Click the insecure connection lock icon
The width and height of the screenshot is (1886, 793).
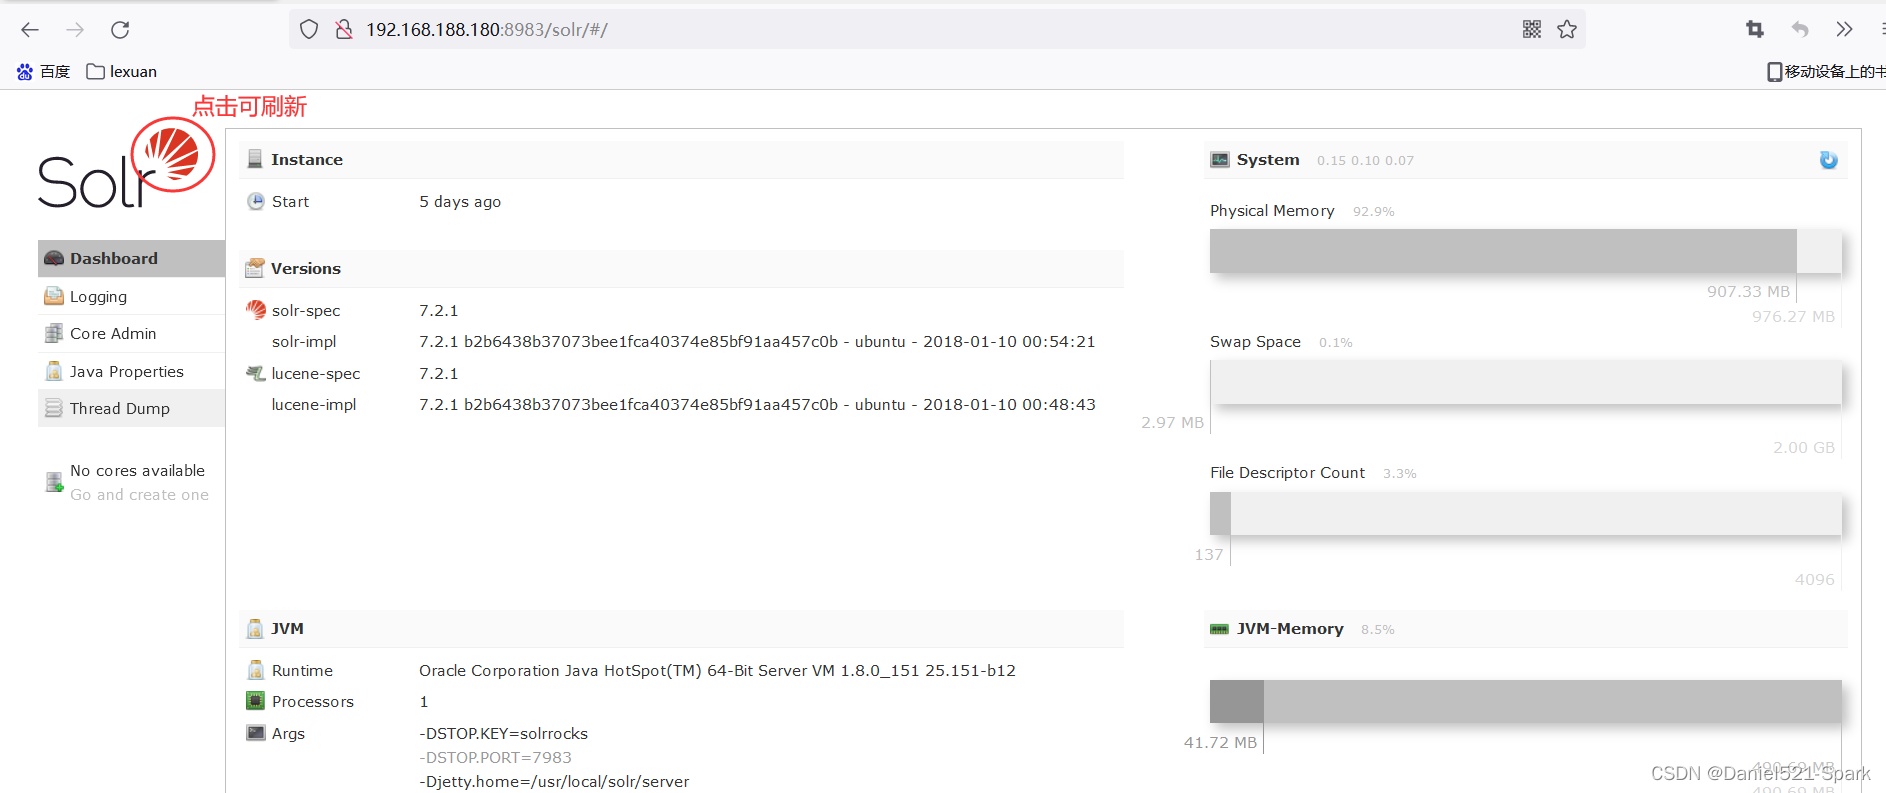(x=344, y=30)
